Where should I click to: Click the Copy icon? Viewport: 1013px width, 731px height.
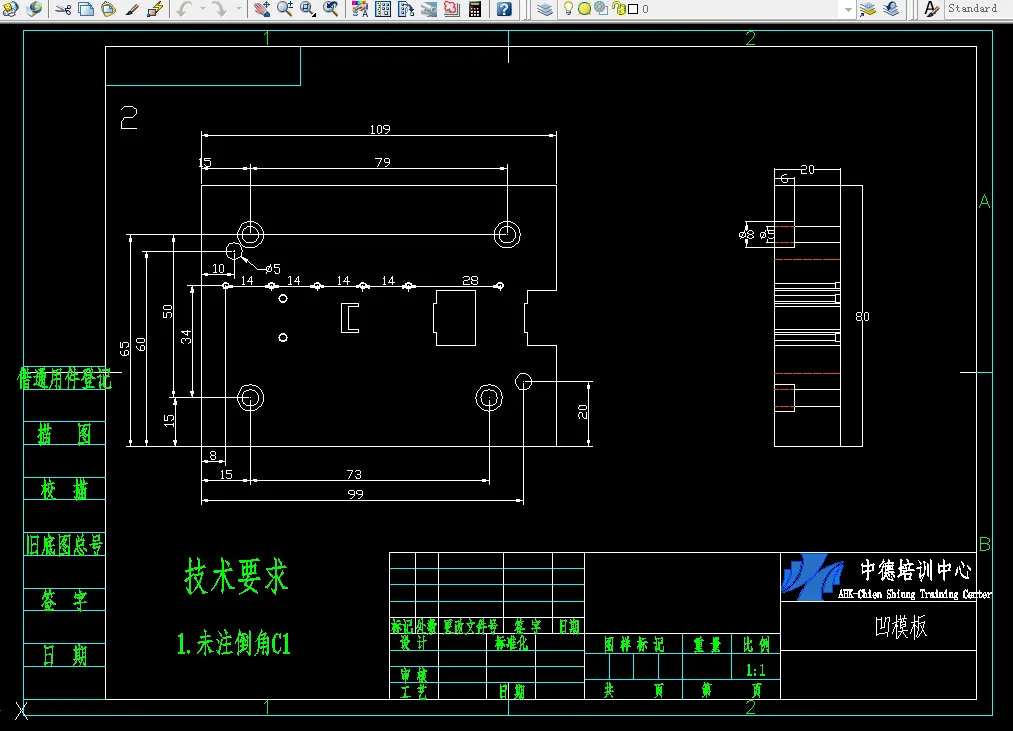86,8
